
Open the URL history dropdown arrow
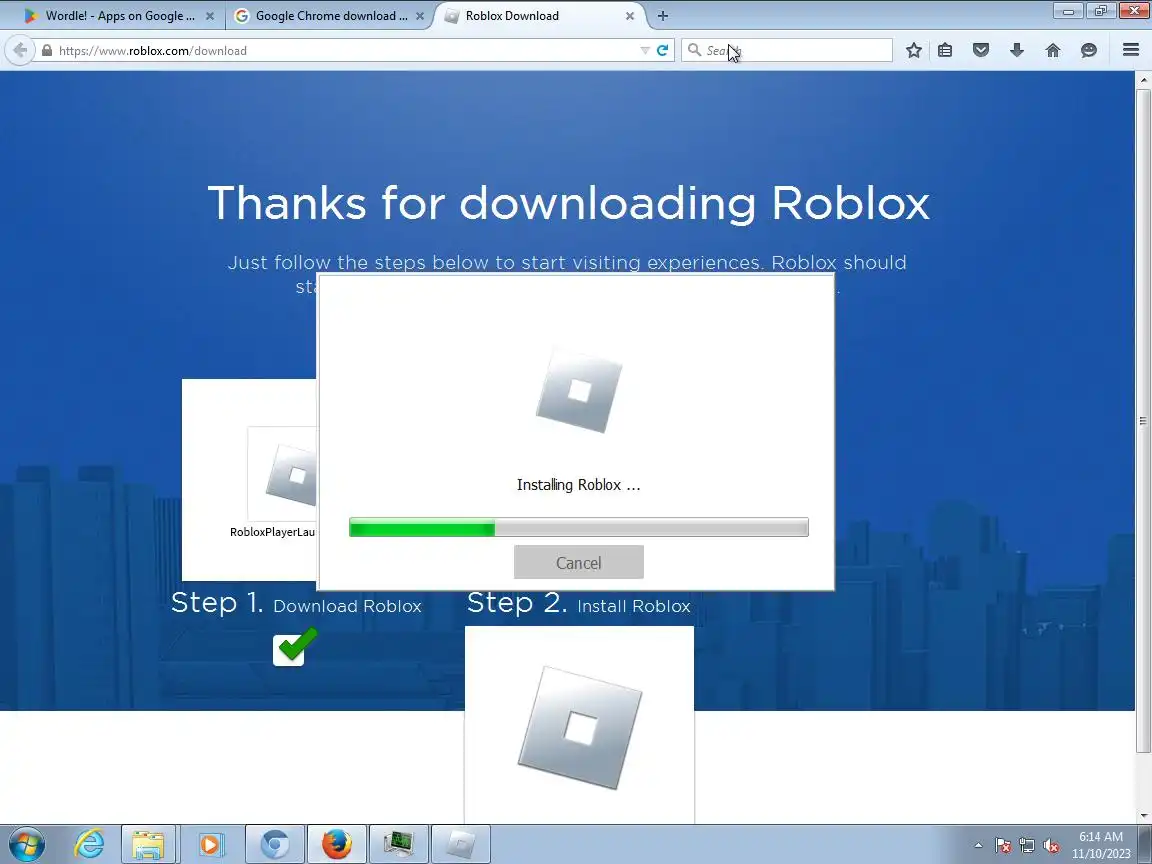644,50
